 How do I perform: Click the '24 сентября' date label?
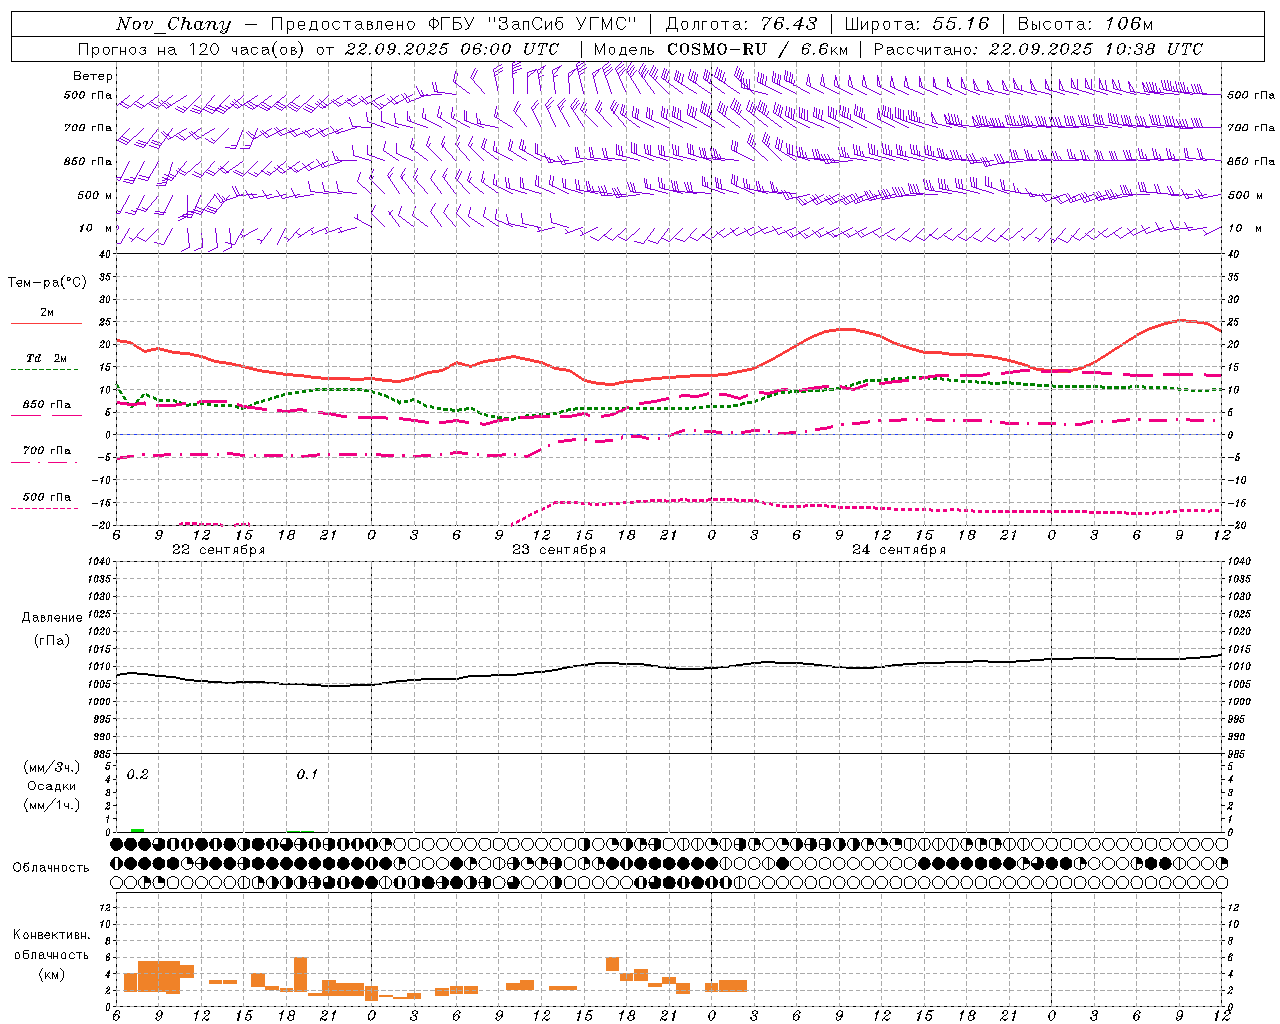pyautogui.click(x=899, y=550)
